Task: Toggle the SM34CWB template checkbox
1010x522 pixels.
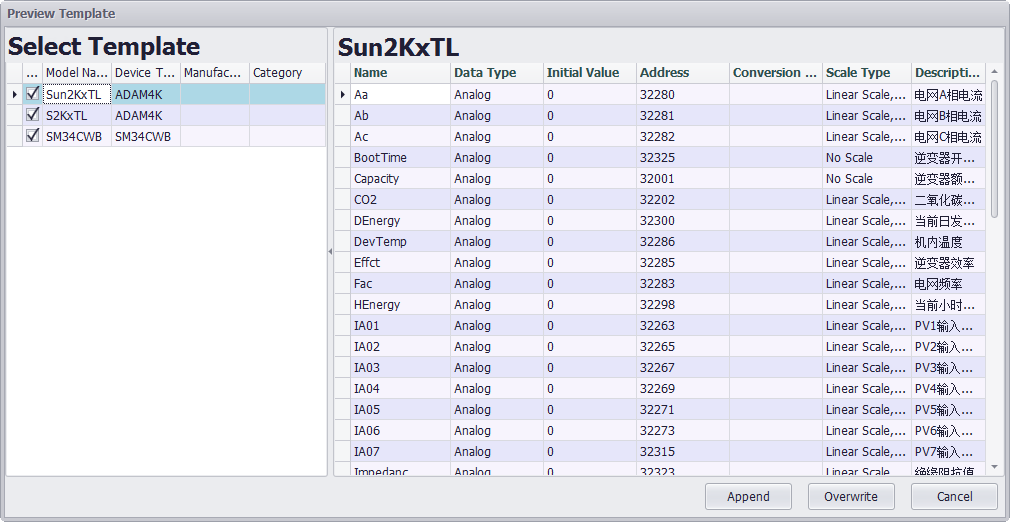Action: coord(33,136)
